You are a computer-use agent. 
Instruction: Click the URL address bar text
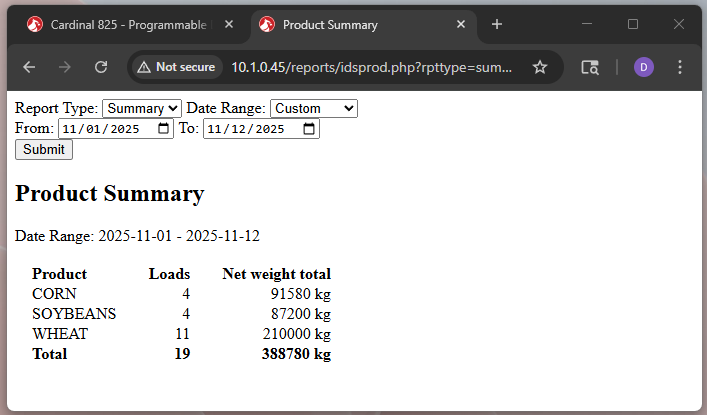point(372,67)
